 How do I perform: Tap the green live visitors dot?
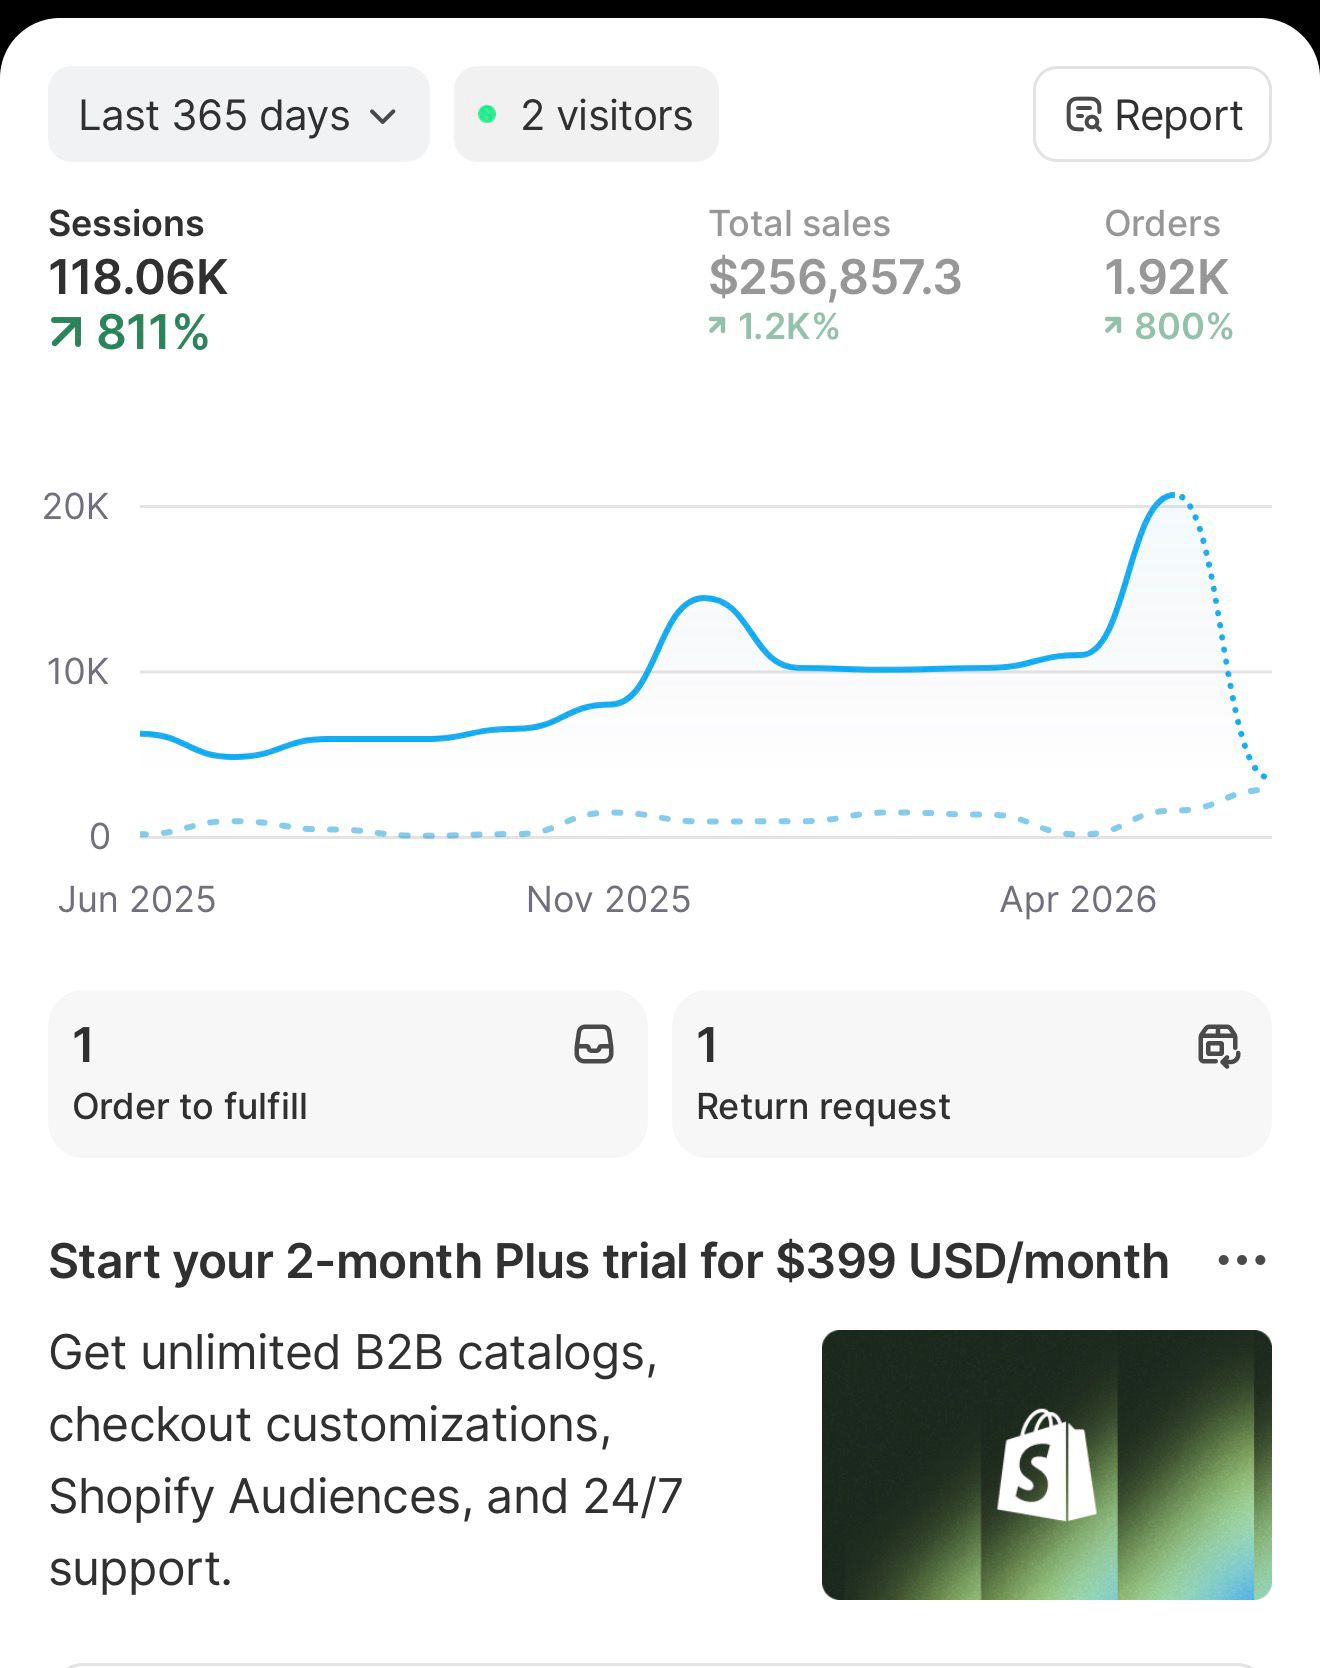coord(487,115)
